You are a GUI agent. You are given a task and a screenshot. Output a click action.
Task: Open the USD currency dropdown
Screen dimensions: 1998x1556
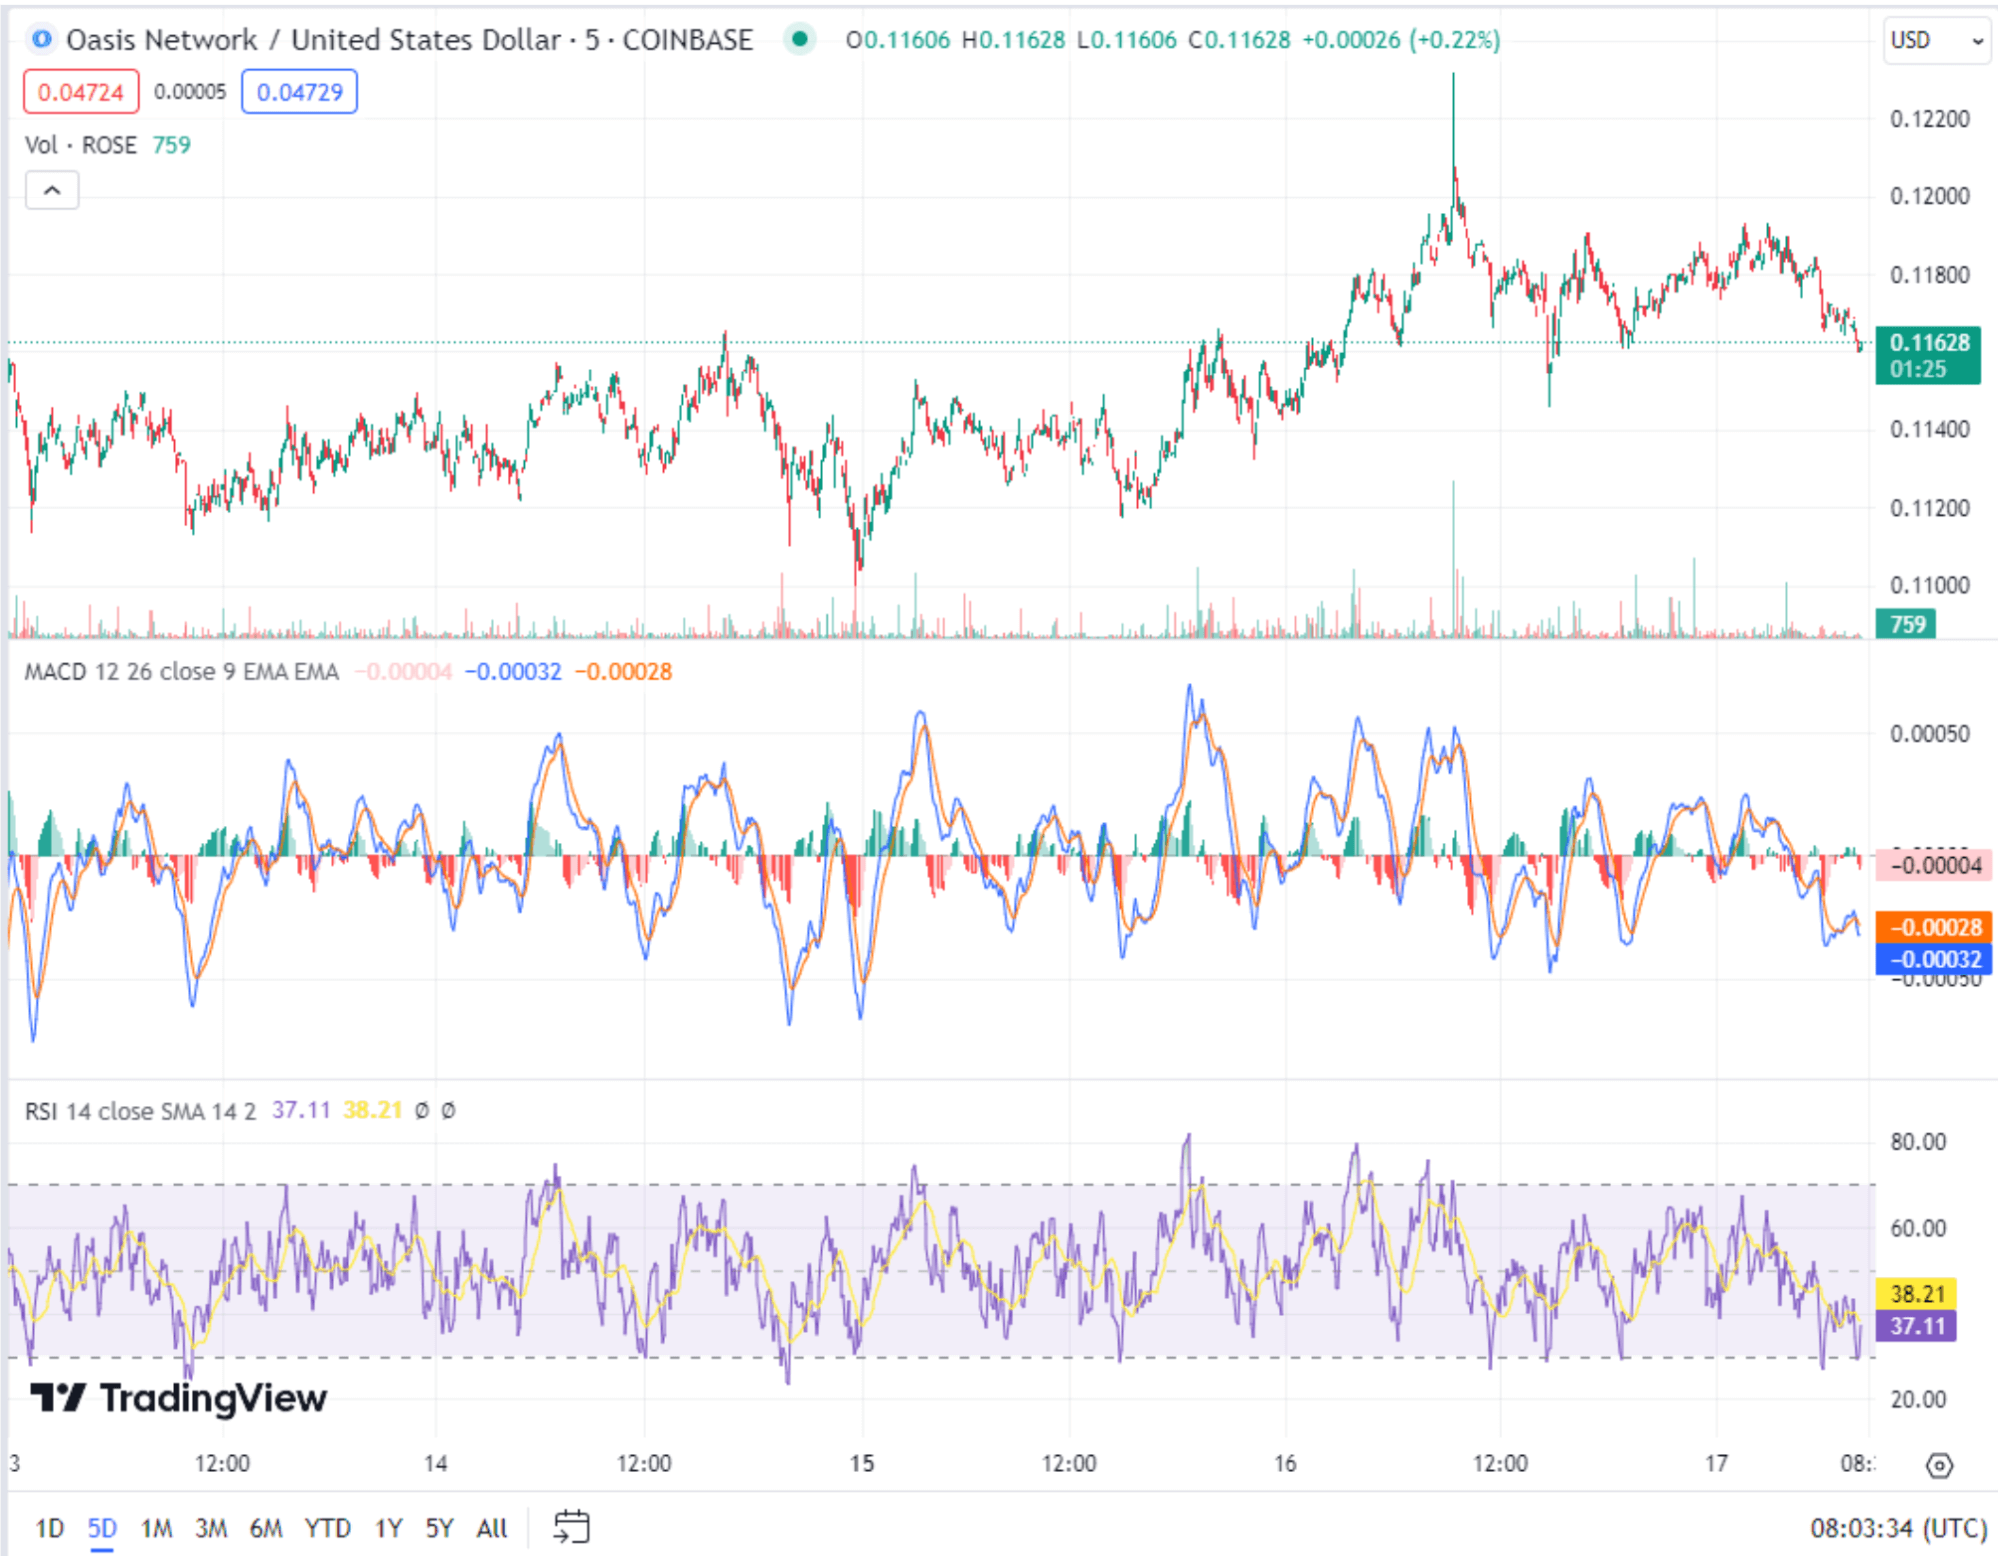(x=1935, y=40)
